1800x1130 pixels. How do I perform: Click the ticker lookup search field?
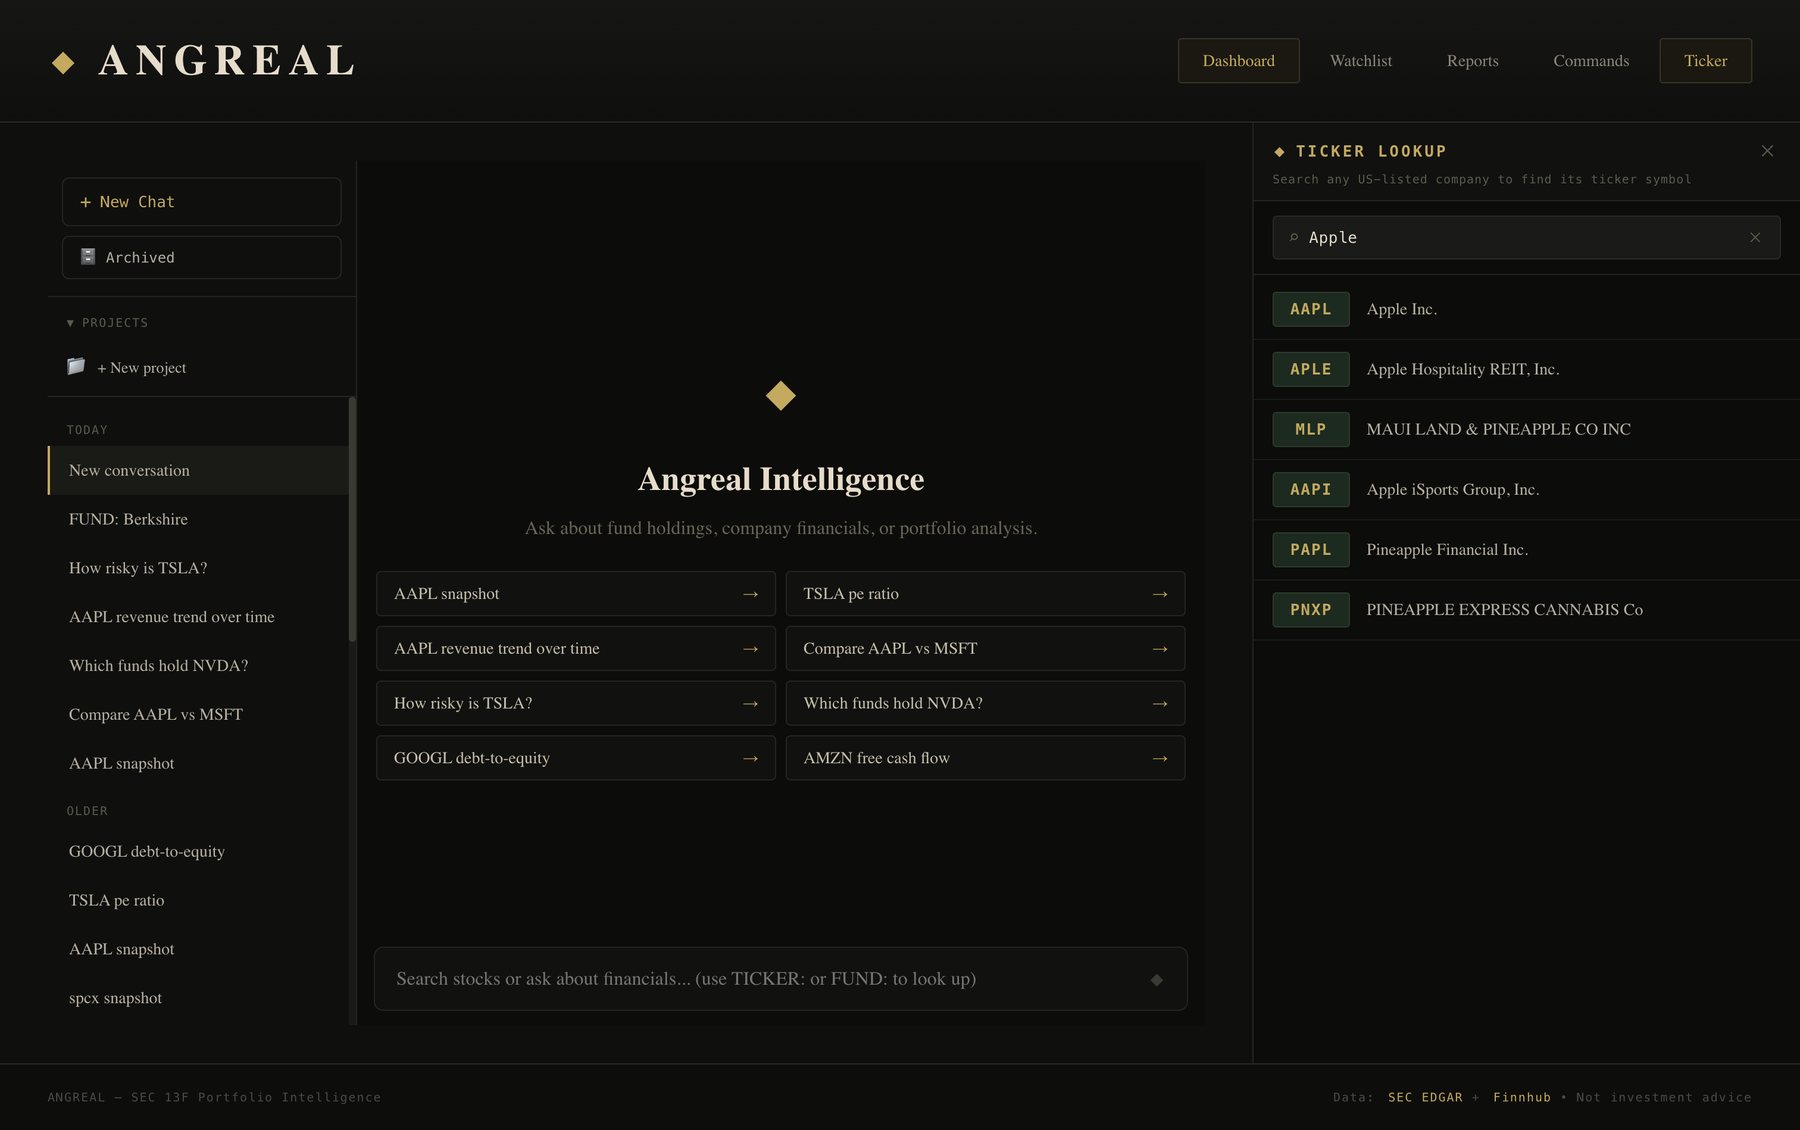pyautogui.click(x=1526, y=238)
